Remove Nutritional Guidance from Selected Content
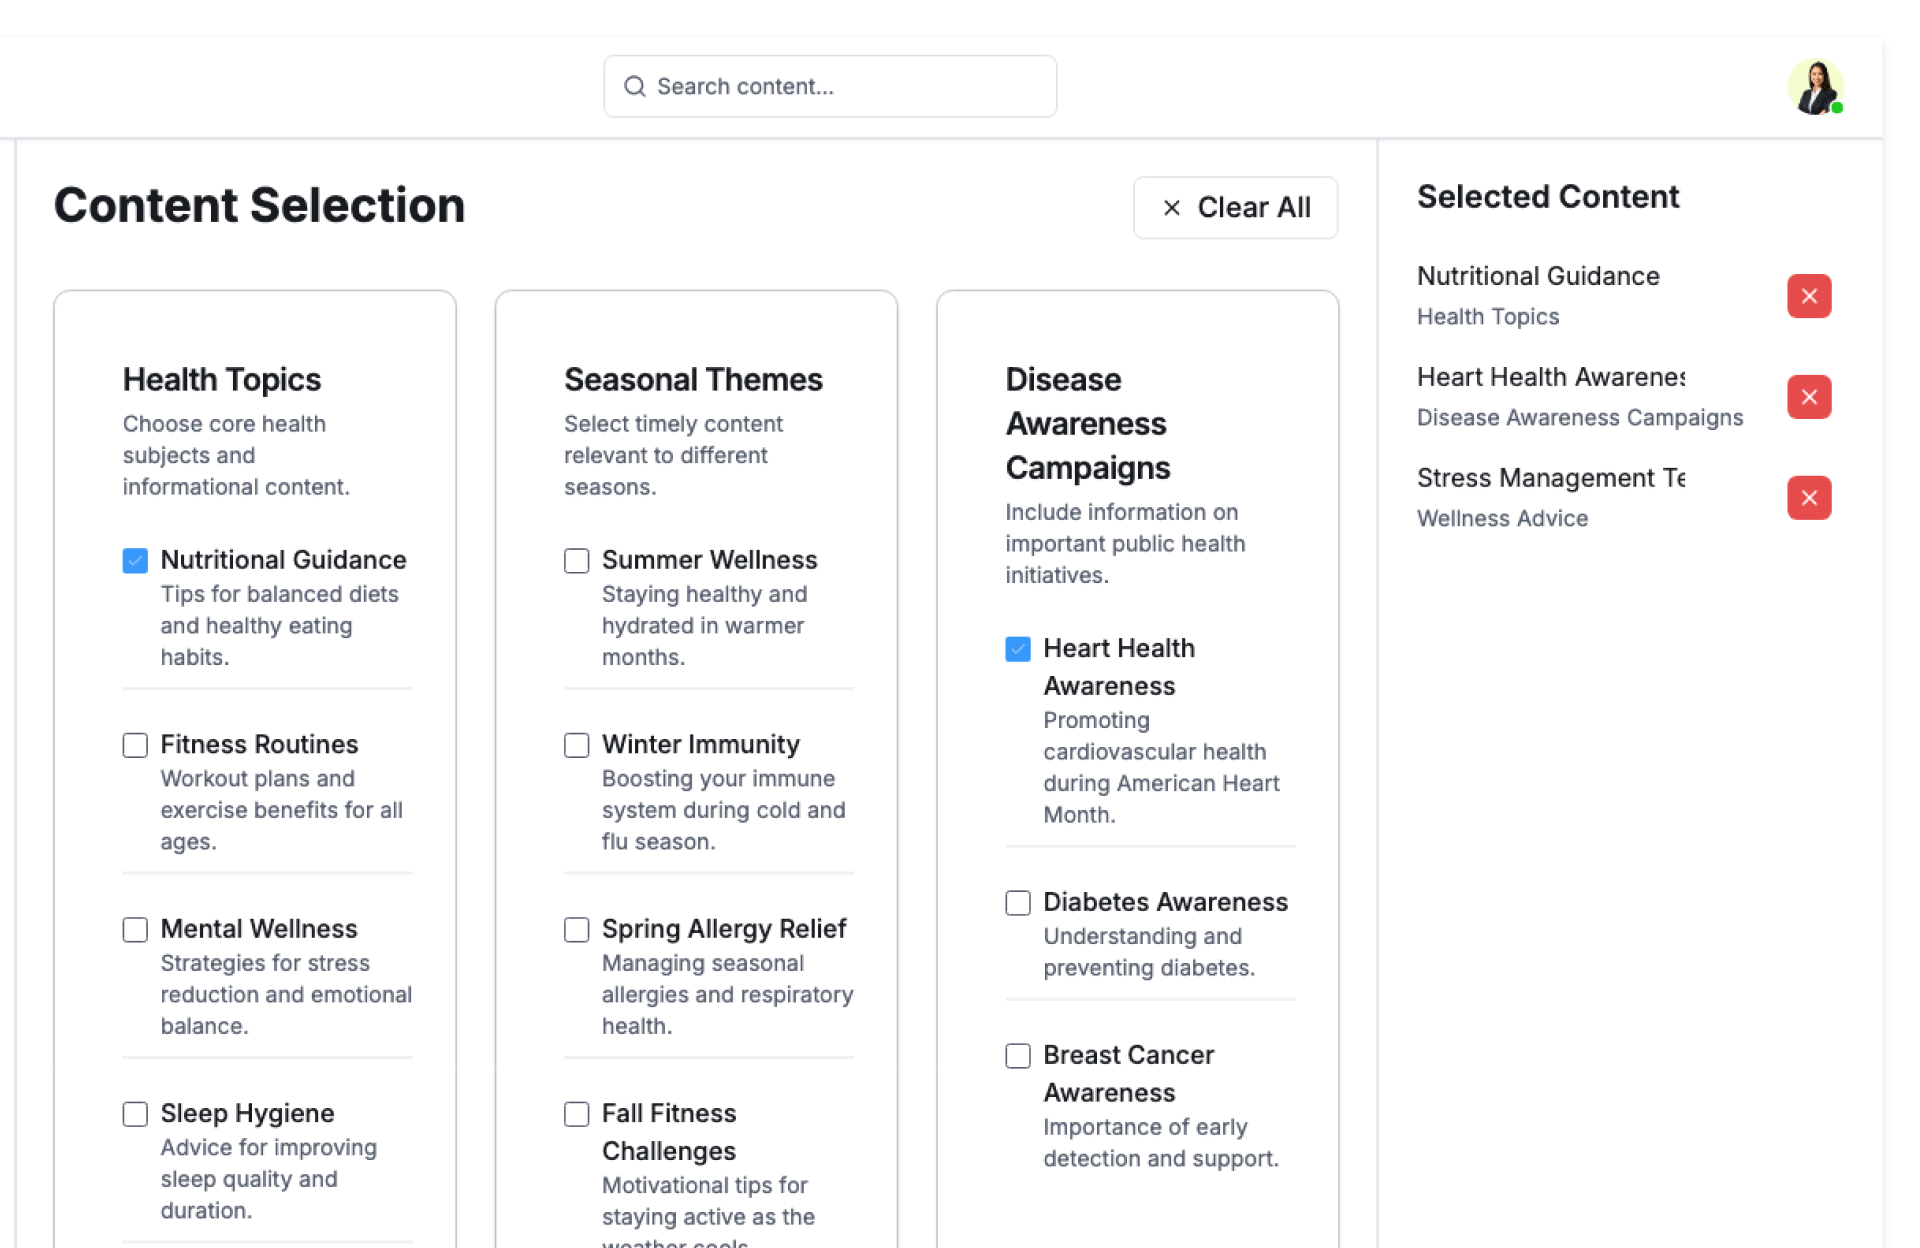Image resolution: width=1920 pixels, height=1248 pixels. pyautogui.click(x=1808, y=296)
